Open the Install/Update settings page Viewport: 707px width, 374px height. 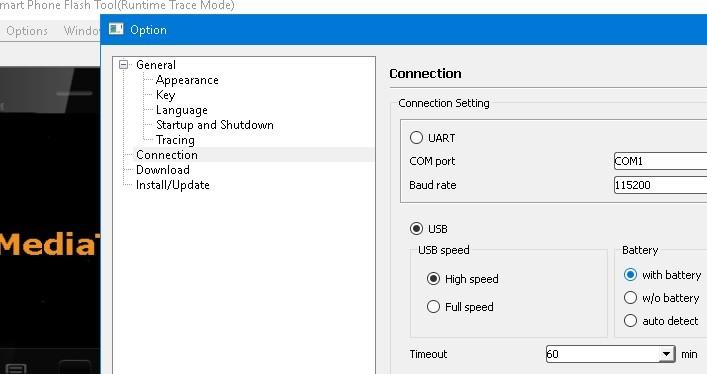[173, 185]
